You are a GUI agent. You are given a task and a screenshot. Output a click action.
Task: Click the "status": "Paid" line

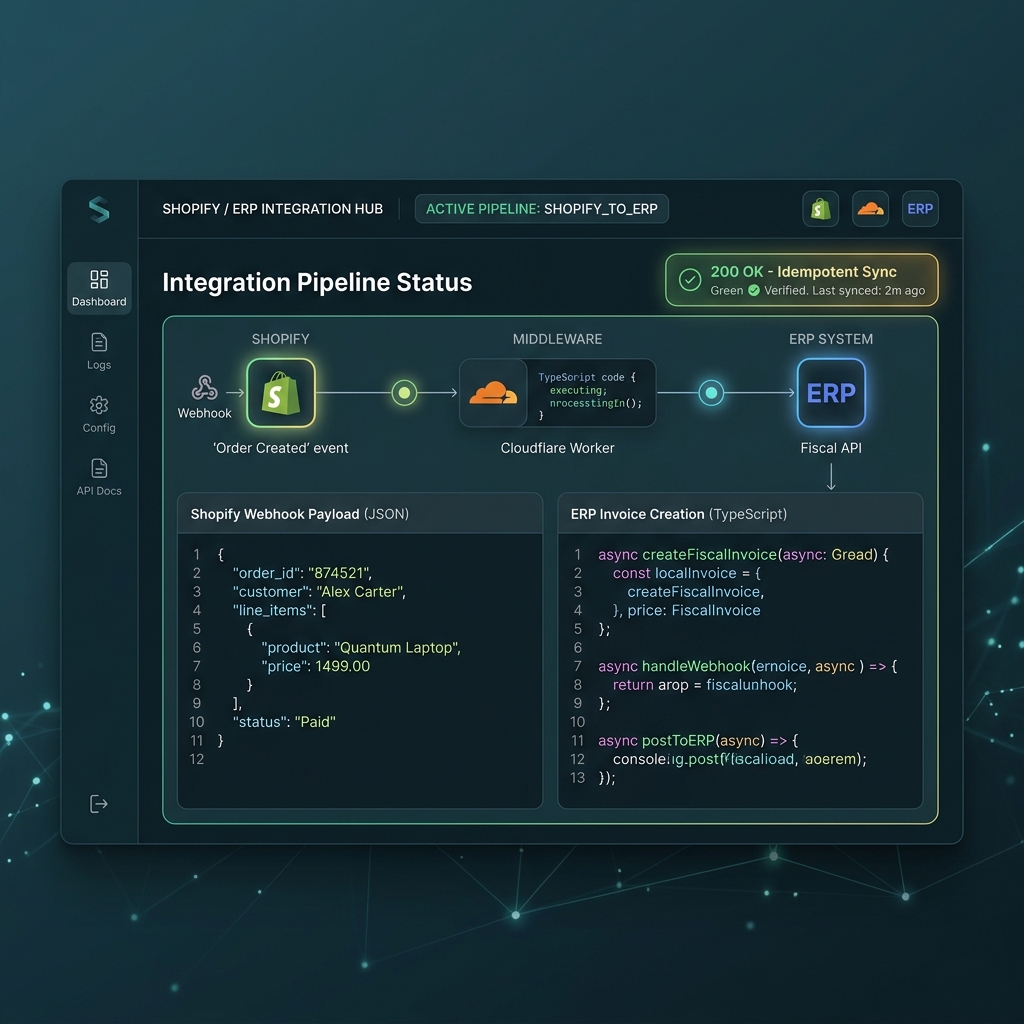coord(284,722)
